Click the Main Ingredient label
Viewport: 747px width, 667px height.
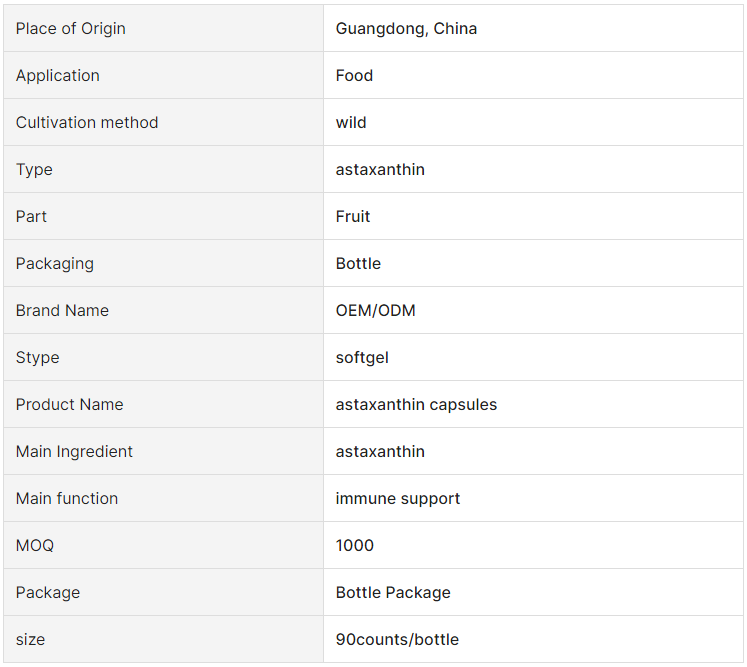pos(74,452)
